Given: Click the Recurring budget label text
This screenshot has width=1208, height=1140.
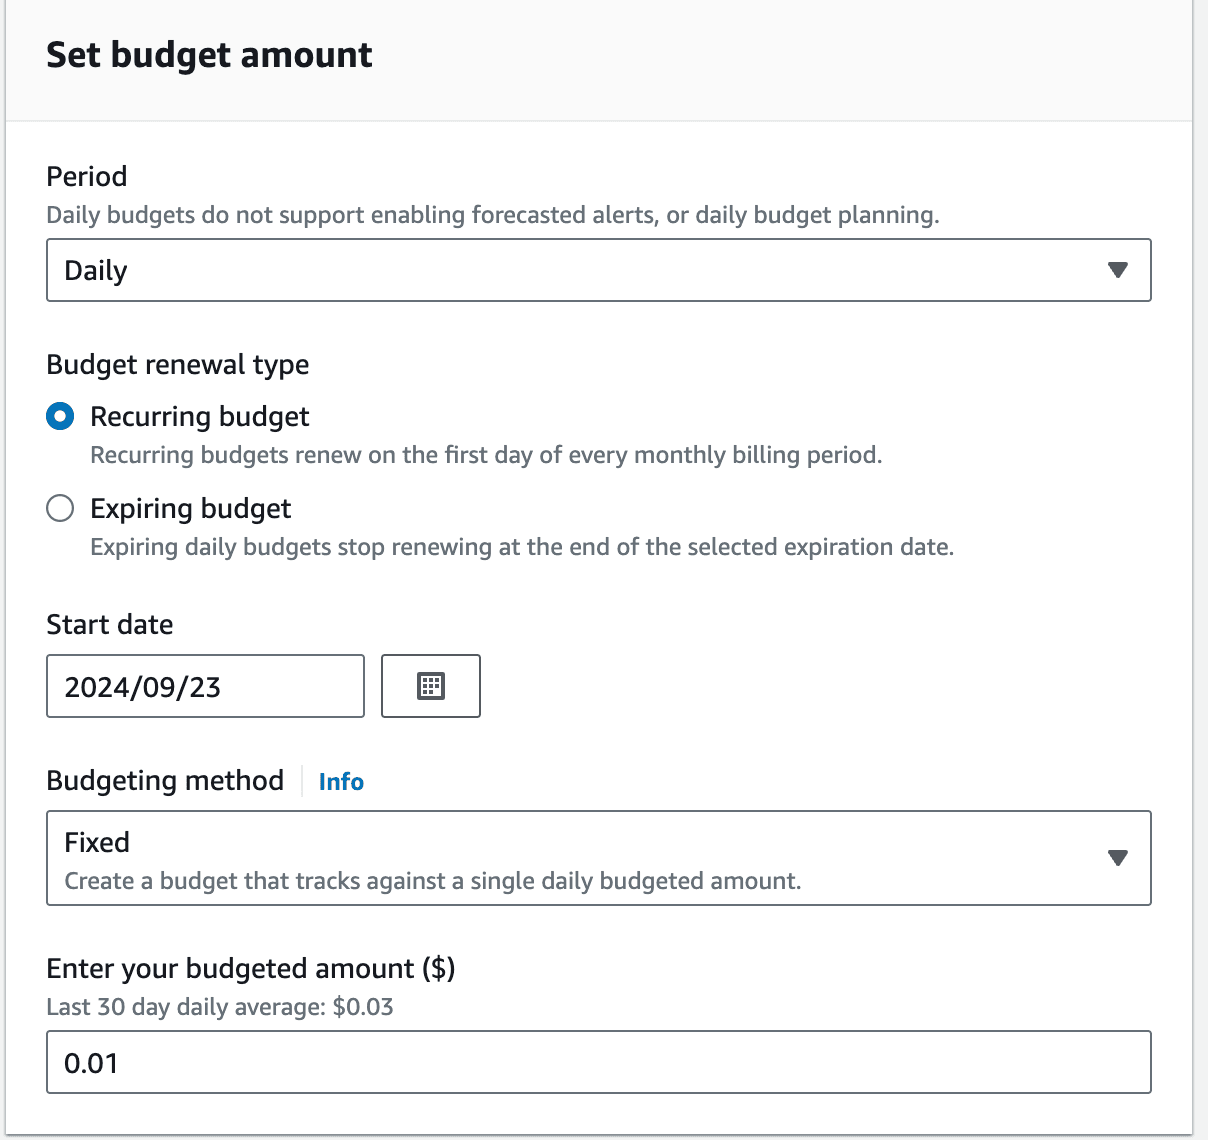Looking at the screenshot, I should 199,416.
